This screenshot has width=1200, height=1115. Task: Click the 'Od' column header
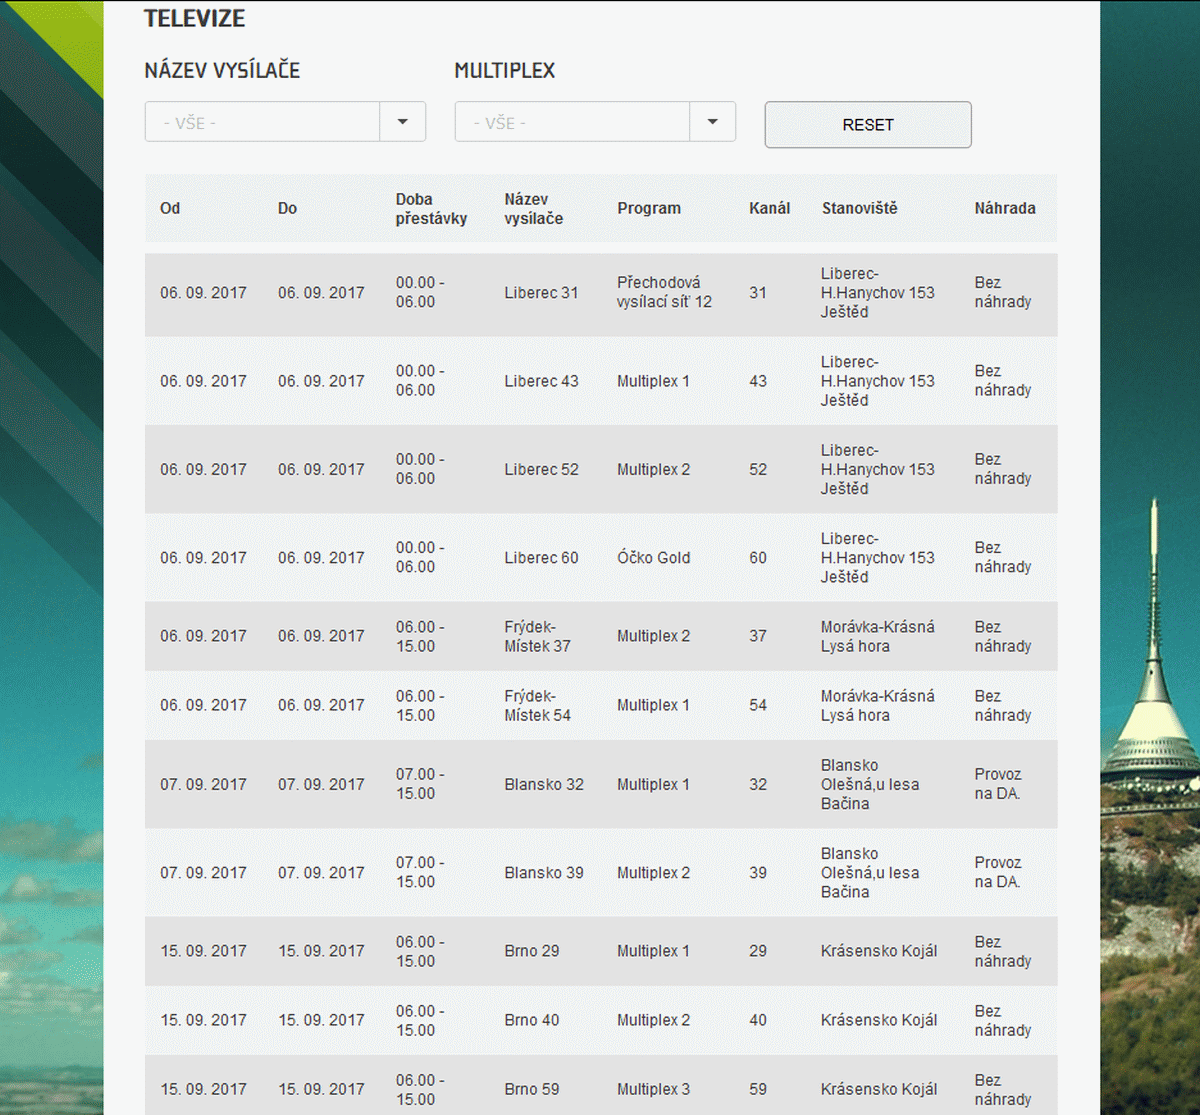[170, 208]
